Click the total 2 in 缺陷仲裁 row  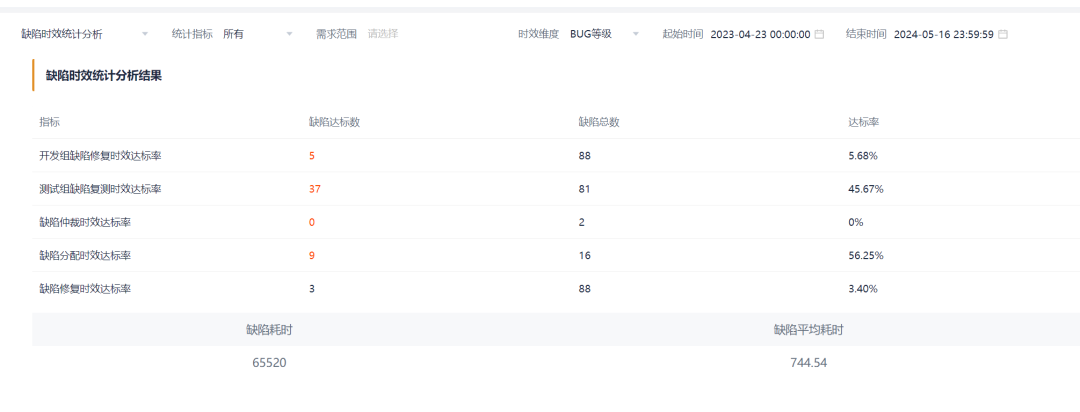(581, 222)
